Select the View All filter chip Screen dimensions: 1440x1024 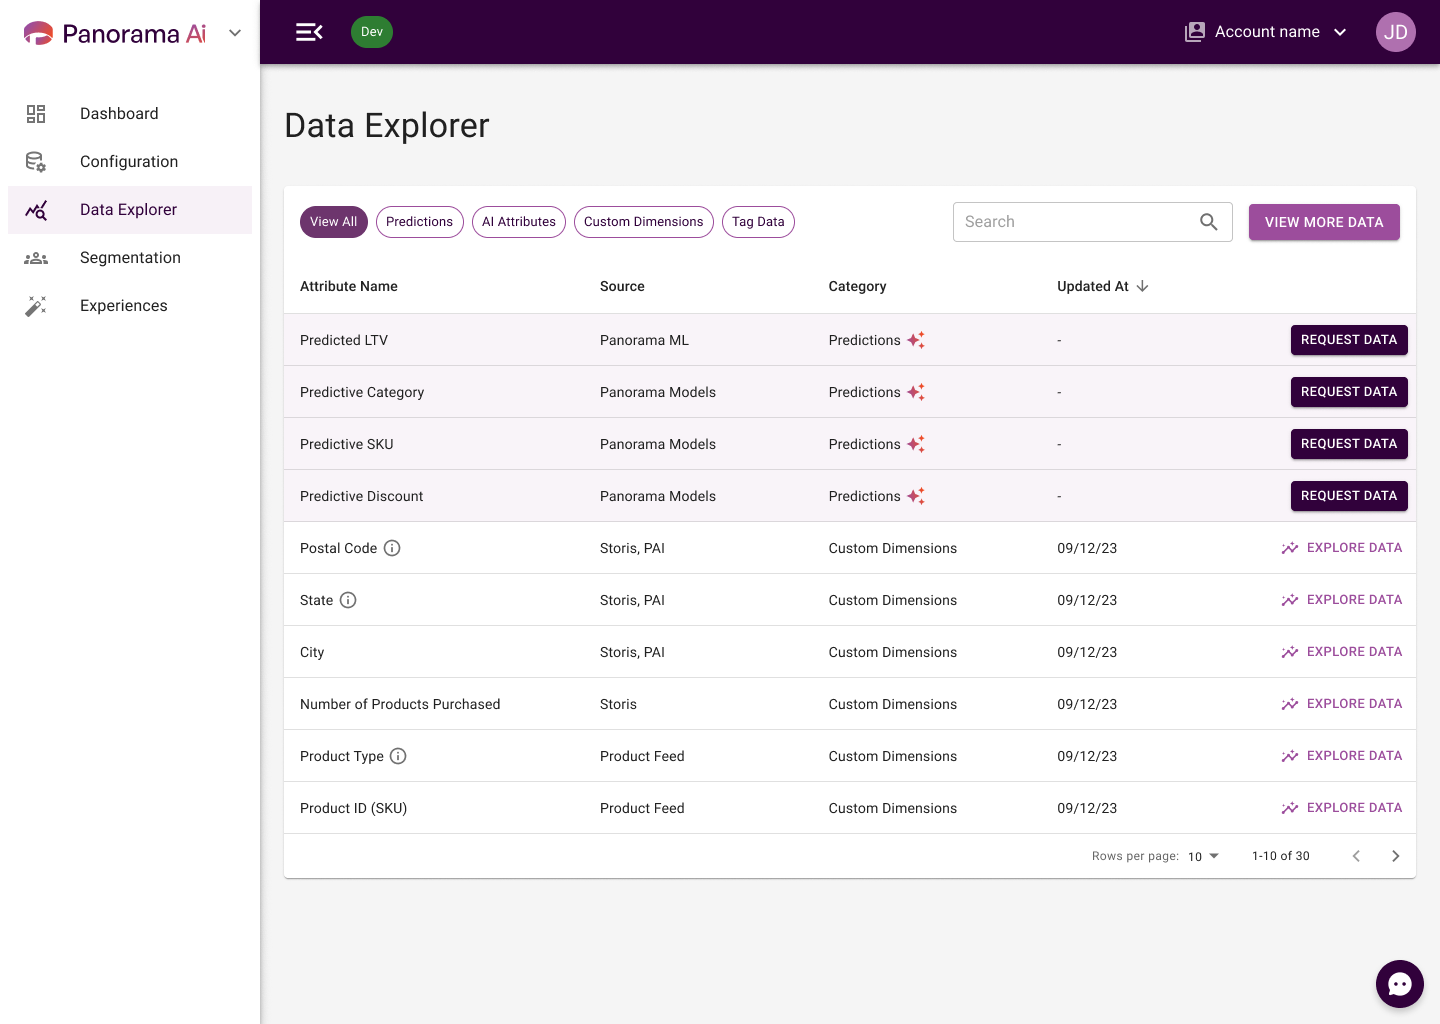click(x=334, y=222)
